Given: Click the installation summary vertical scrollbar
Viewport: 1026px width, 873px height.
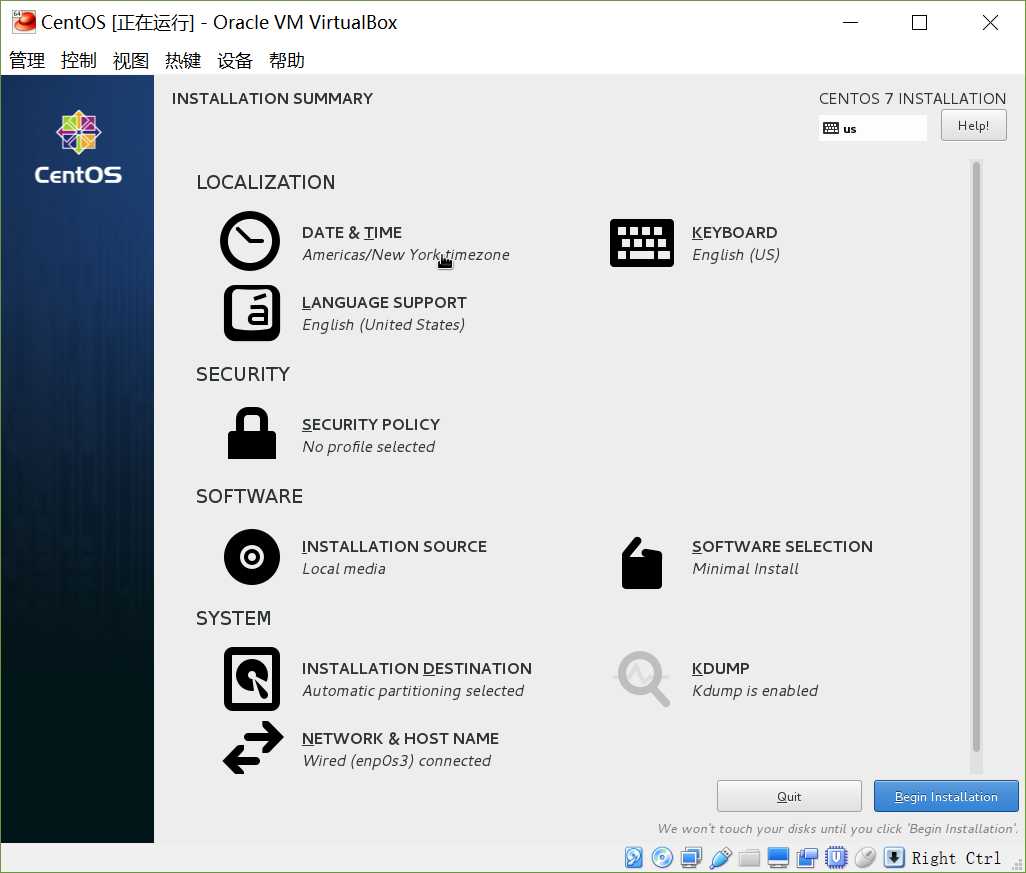Looking at the screenshot, I should coord(976,457).
